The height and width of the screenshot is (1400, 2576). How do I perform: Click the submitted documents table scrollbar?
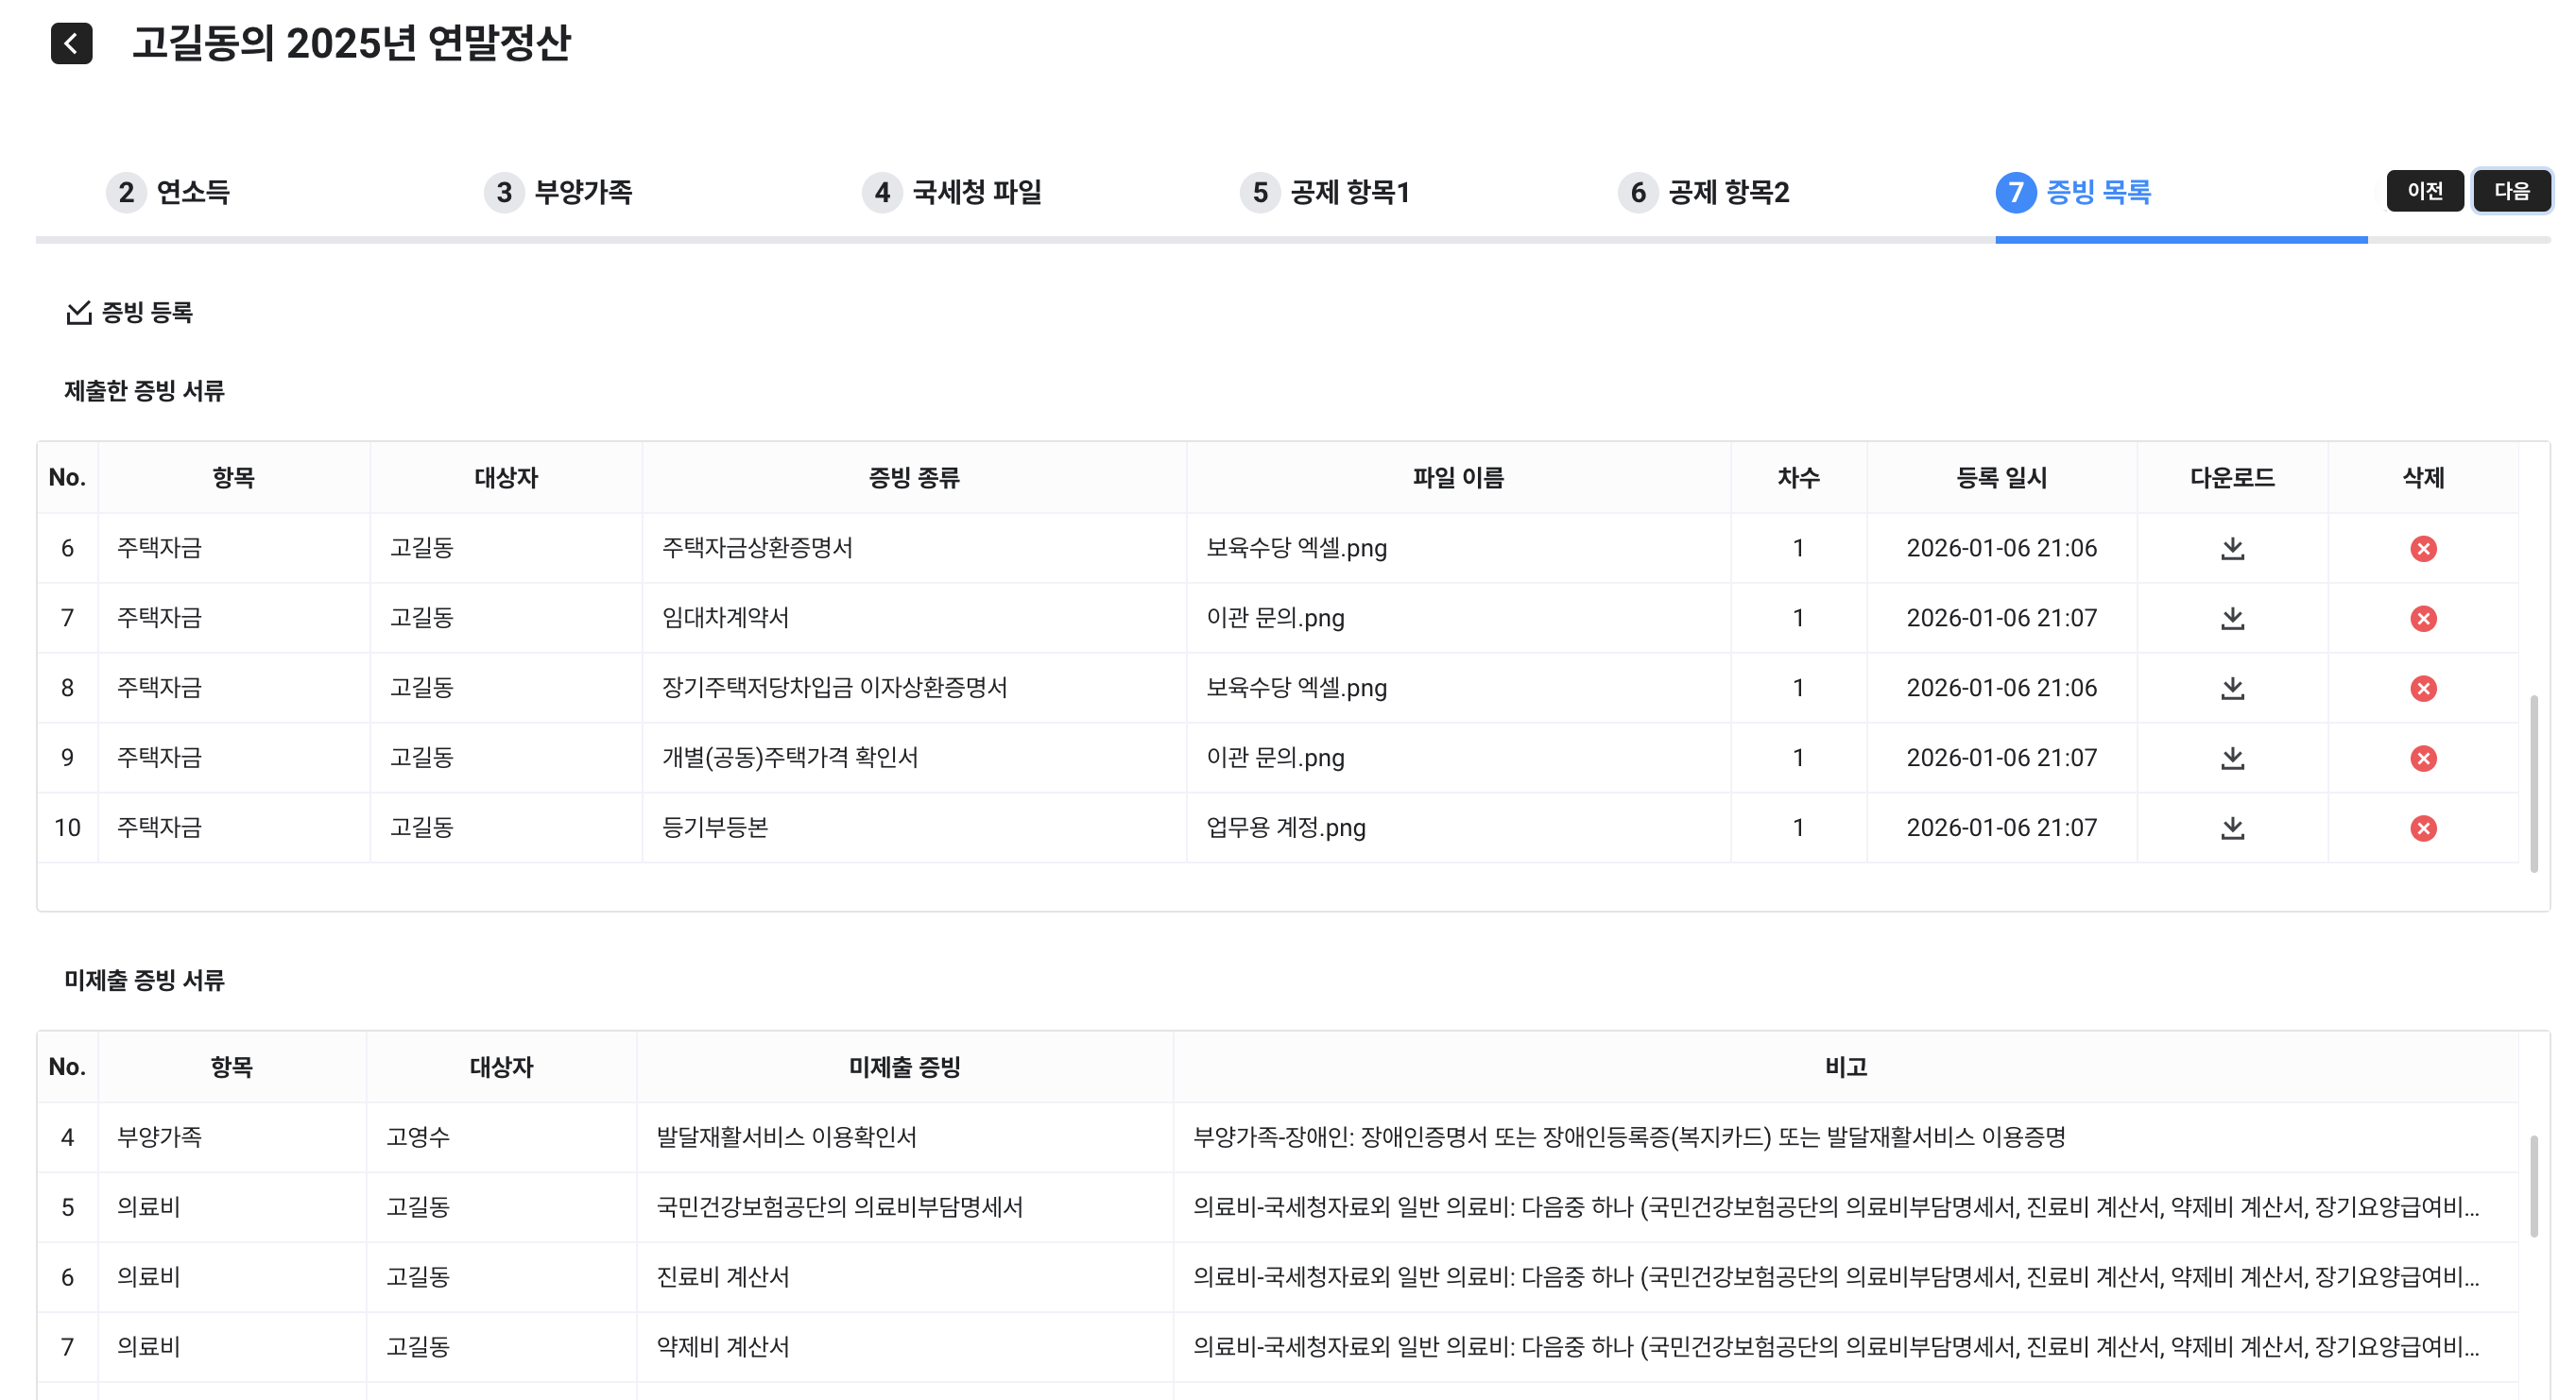(2534, 784)
